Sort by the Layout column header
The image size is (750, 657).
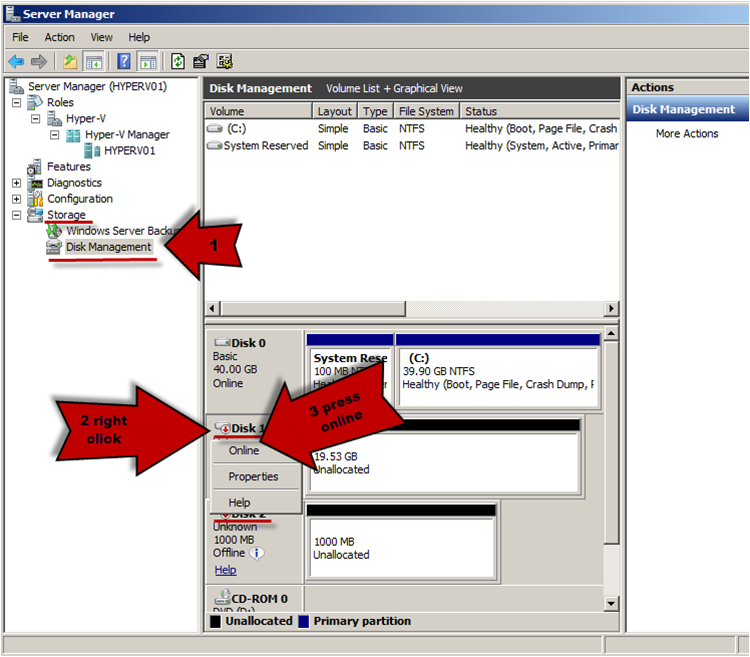tap(335, 111)
